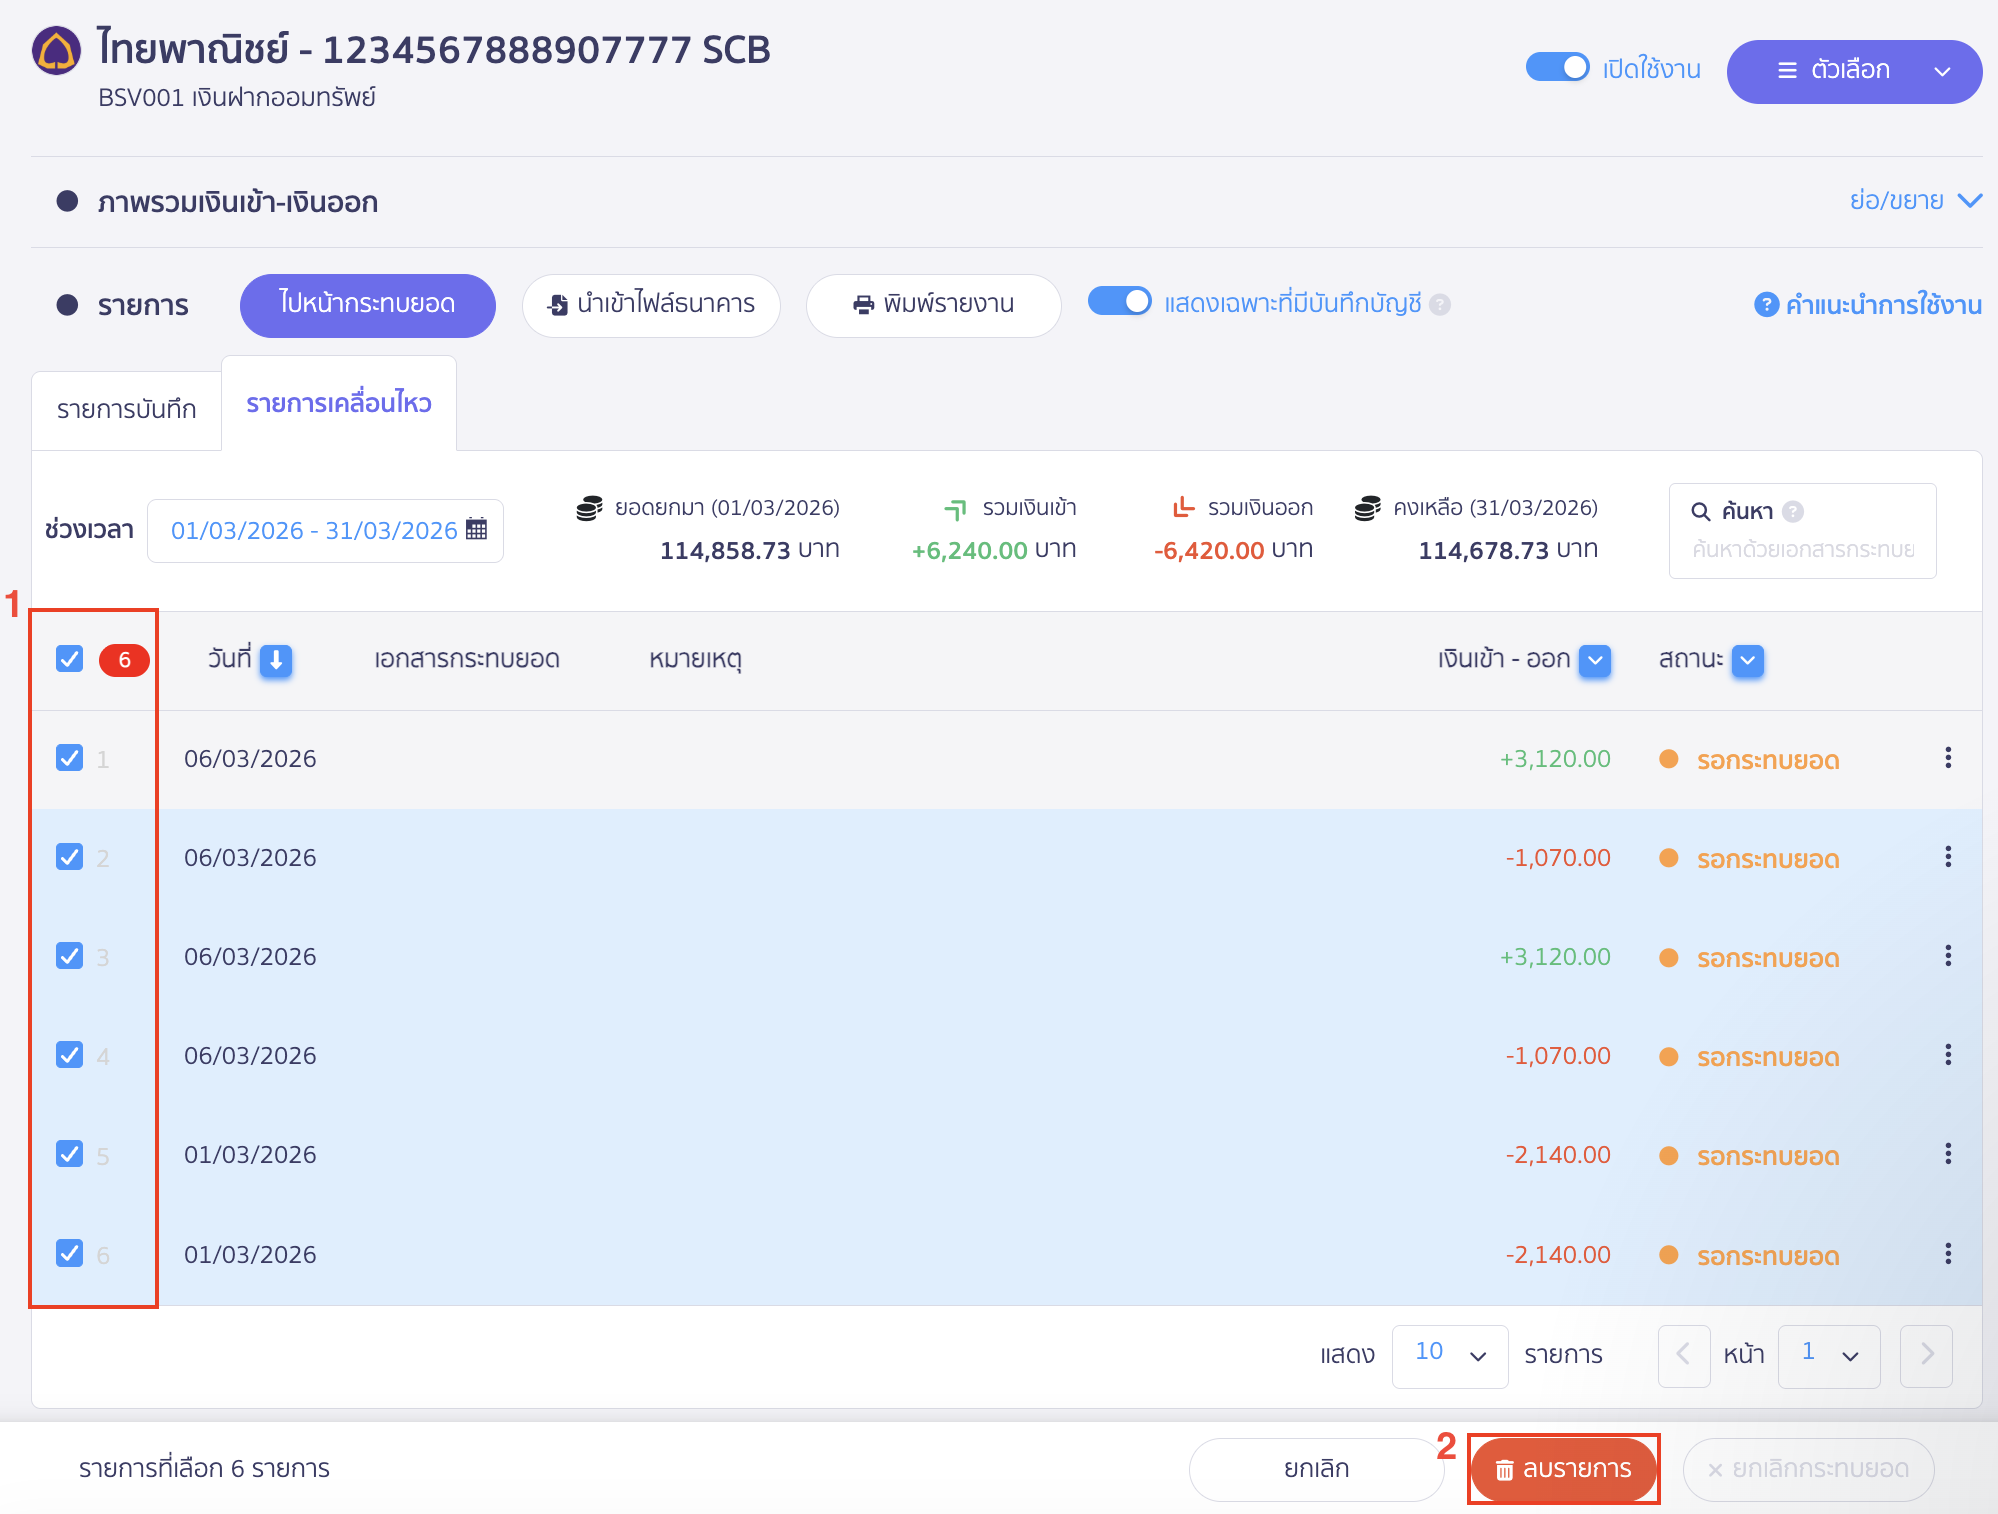The width and height of the screenshot is (1998, 1514).
Task: Click the statement document search field
Action: 1802,549
